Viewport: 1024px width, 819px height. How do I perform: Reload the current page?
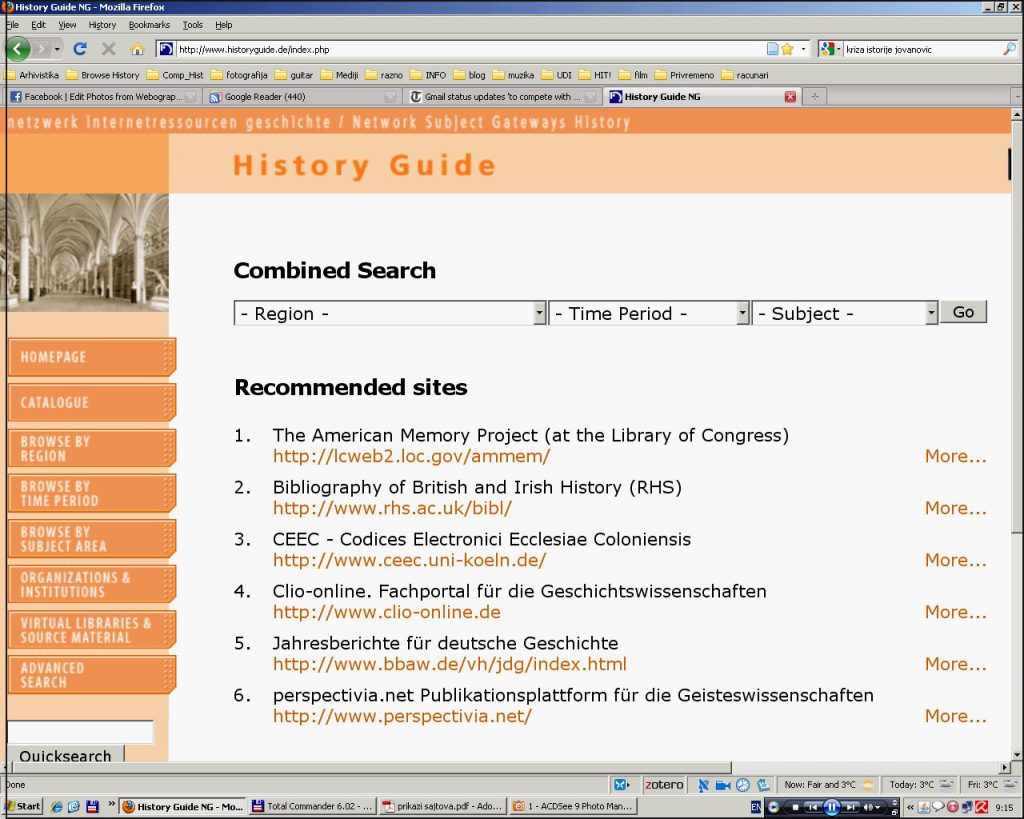(80, 48)
